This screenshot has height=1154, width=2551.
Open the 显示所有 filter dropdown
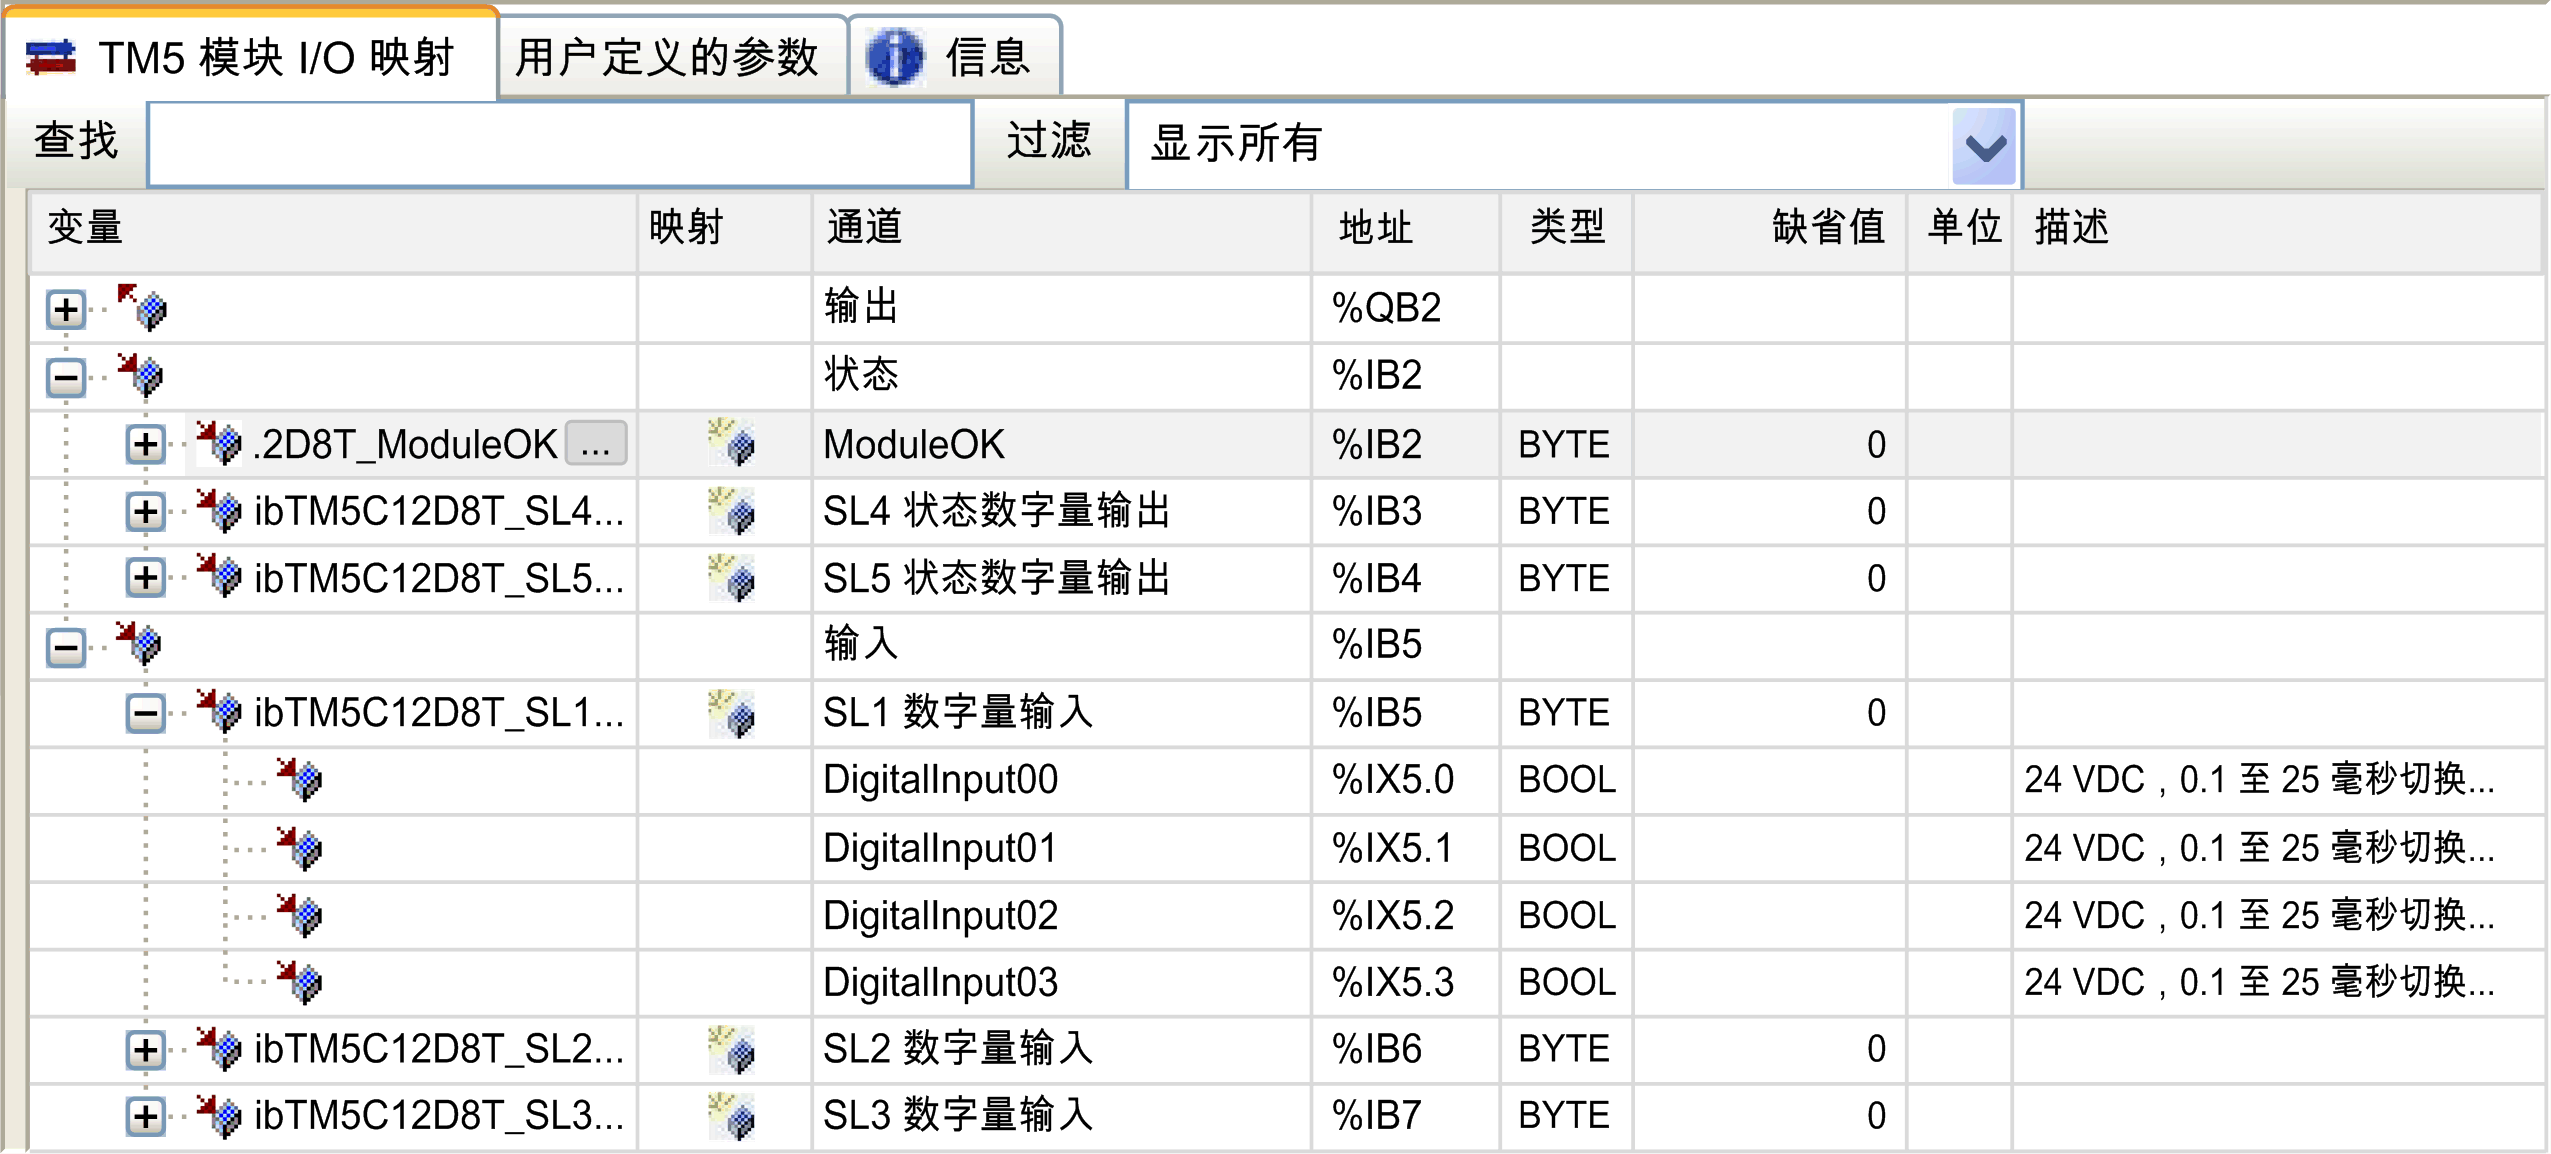click(1983, 146)
